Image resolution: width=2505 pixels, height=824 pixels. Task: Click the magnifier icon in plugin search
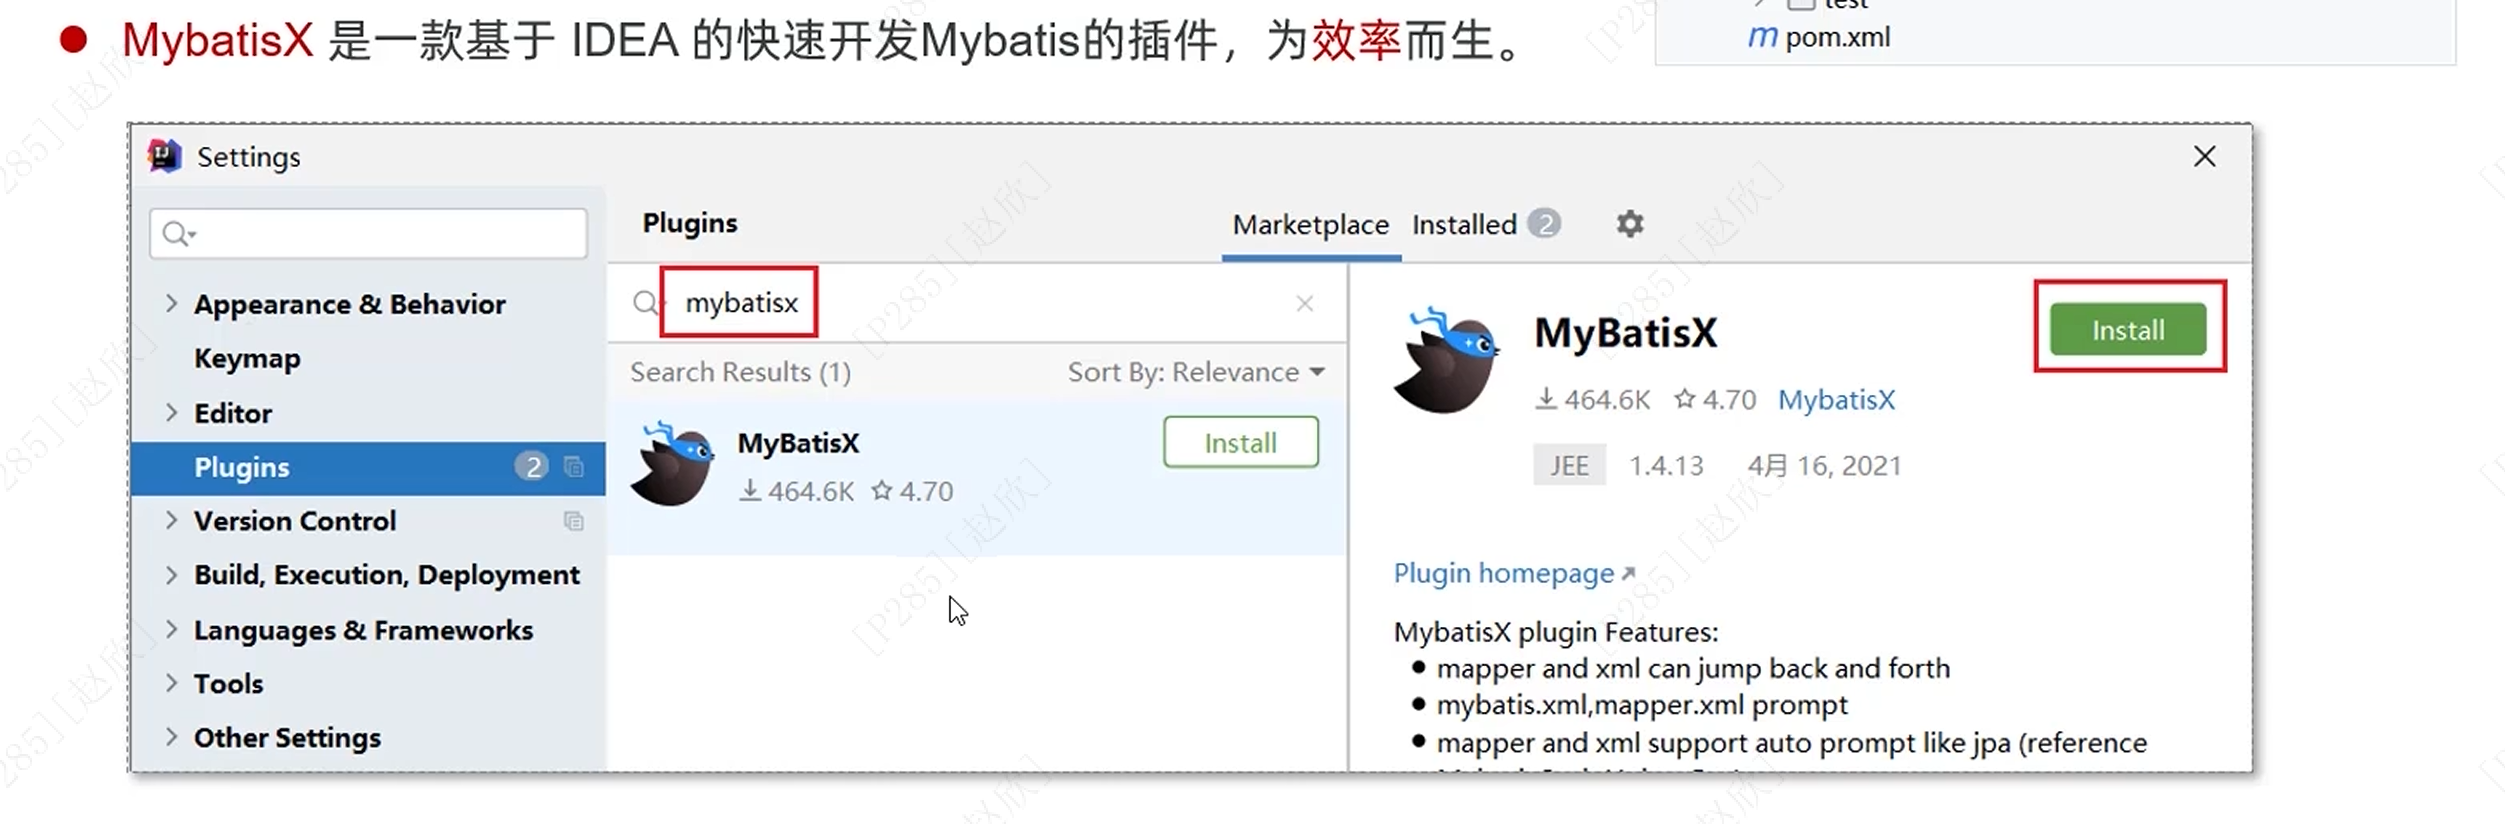tap(646, 302)
